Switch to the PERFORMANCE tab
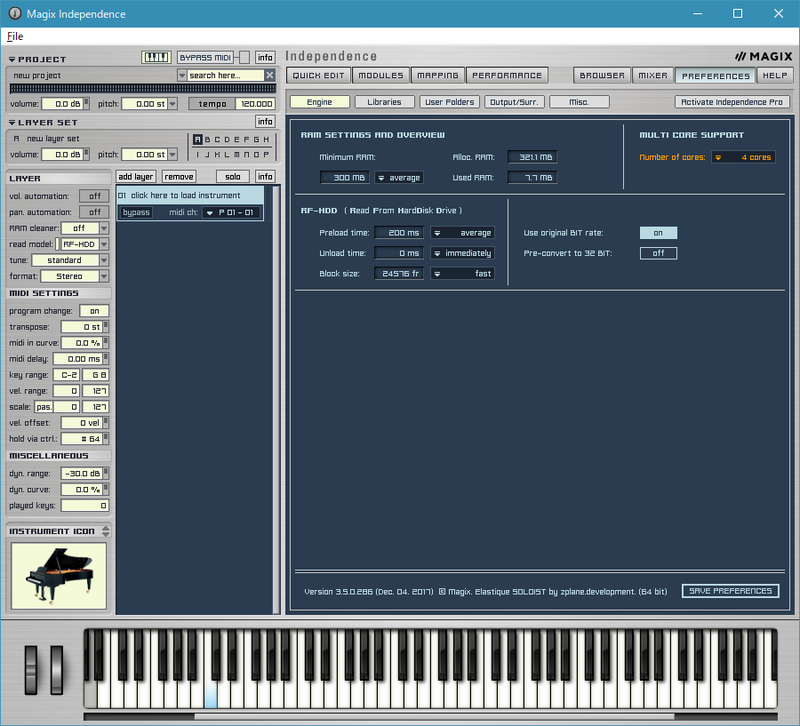800x726 pixels. (x=507, y=76)
